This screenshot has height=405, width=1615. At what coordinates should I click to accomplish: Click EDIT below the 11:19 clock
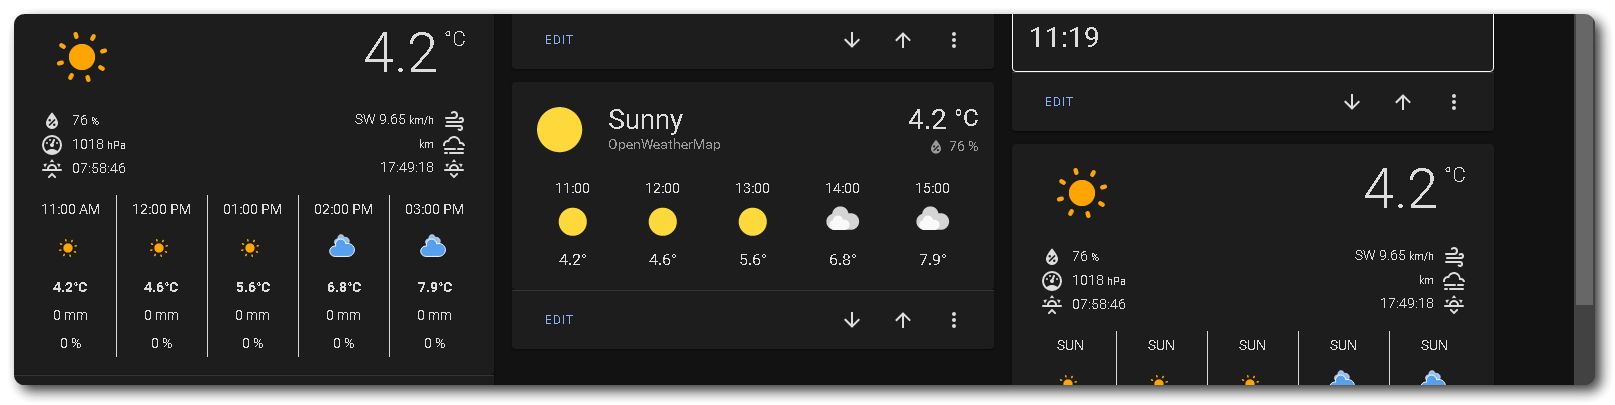point(1059,102)
